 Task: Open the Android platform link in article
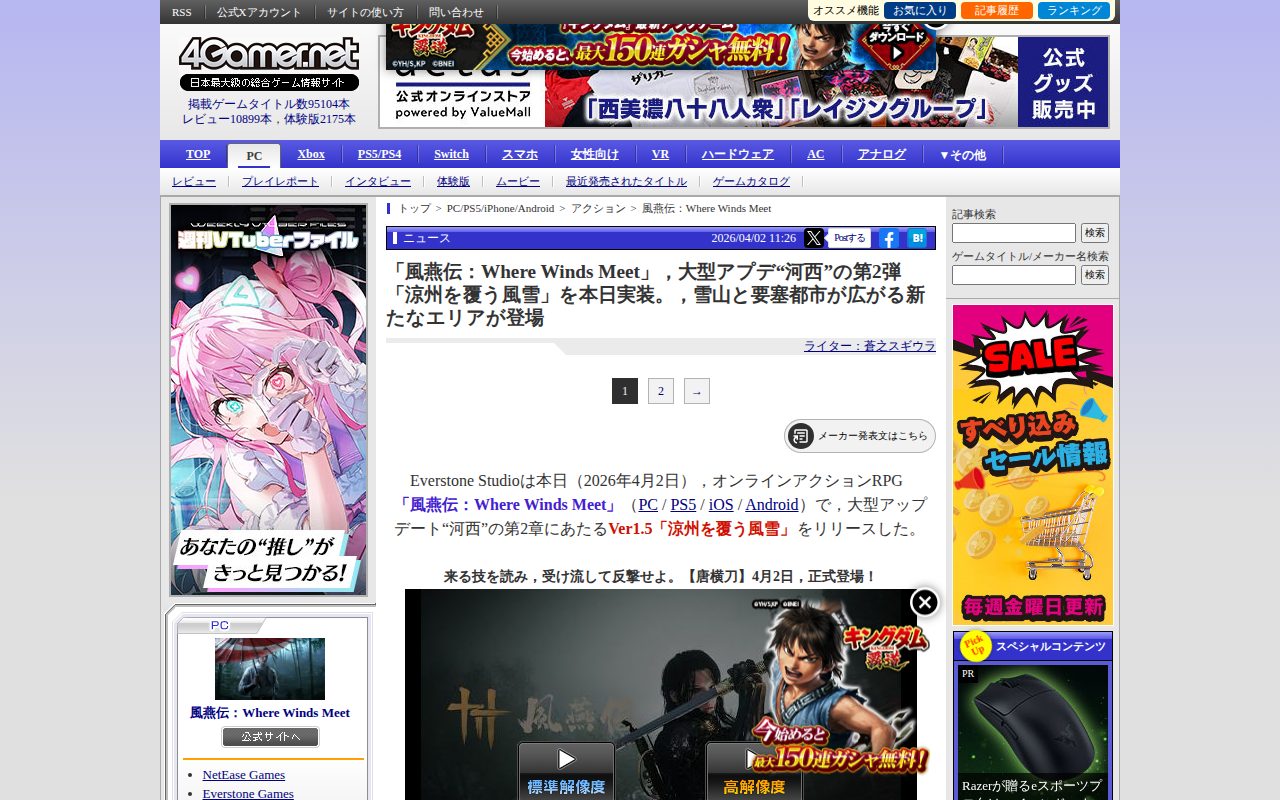click(x=772, y=505)
